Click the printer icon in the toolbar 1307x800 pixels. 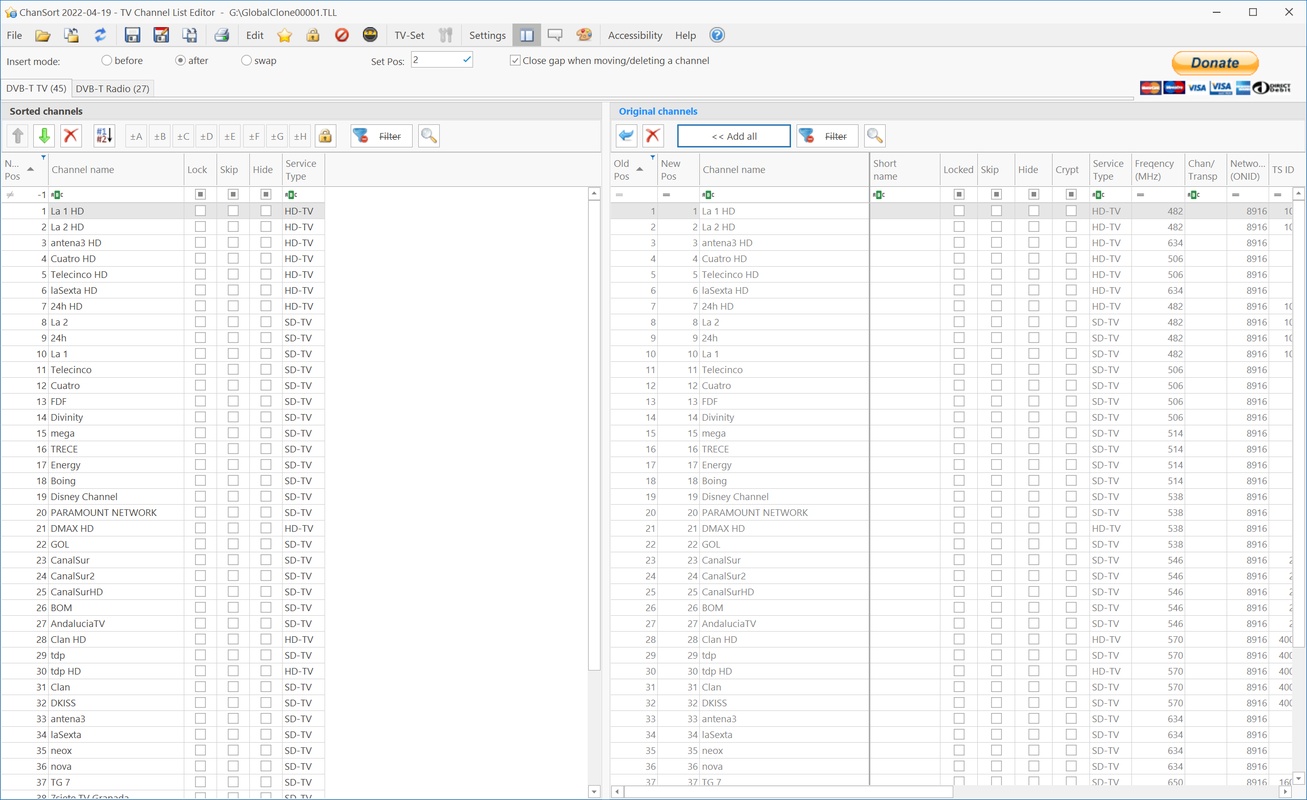tap(221, 35)
